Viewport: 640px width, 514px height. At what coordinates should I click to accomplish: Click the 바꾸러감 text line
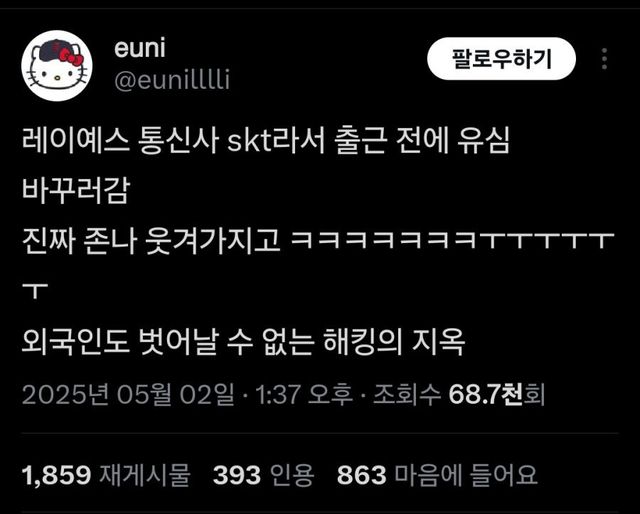tap(76, 190)
